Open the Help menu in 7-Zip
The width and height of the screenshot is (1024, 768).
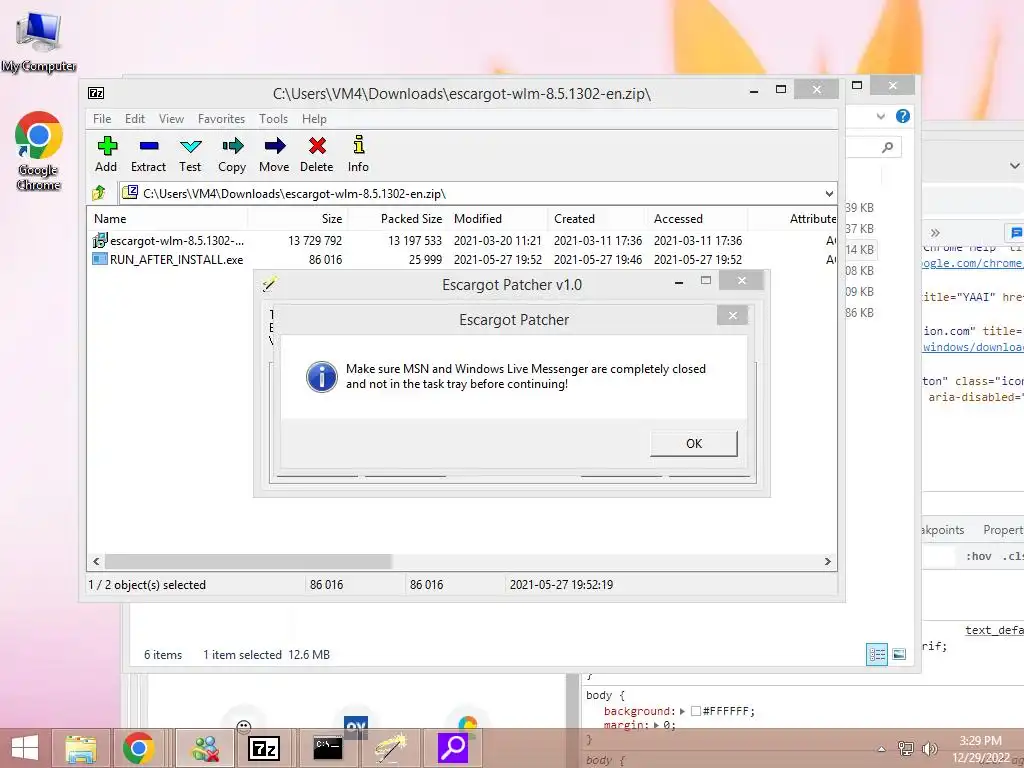coord(314,119)
